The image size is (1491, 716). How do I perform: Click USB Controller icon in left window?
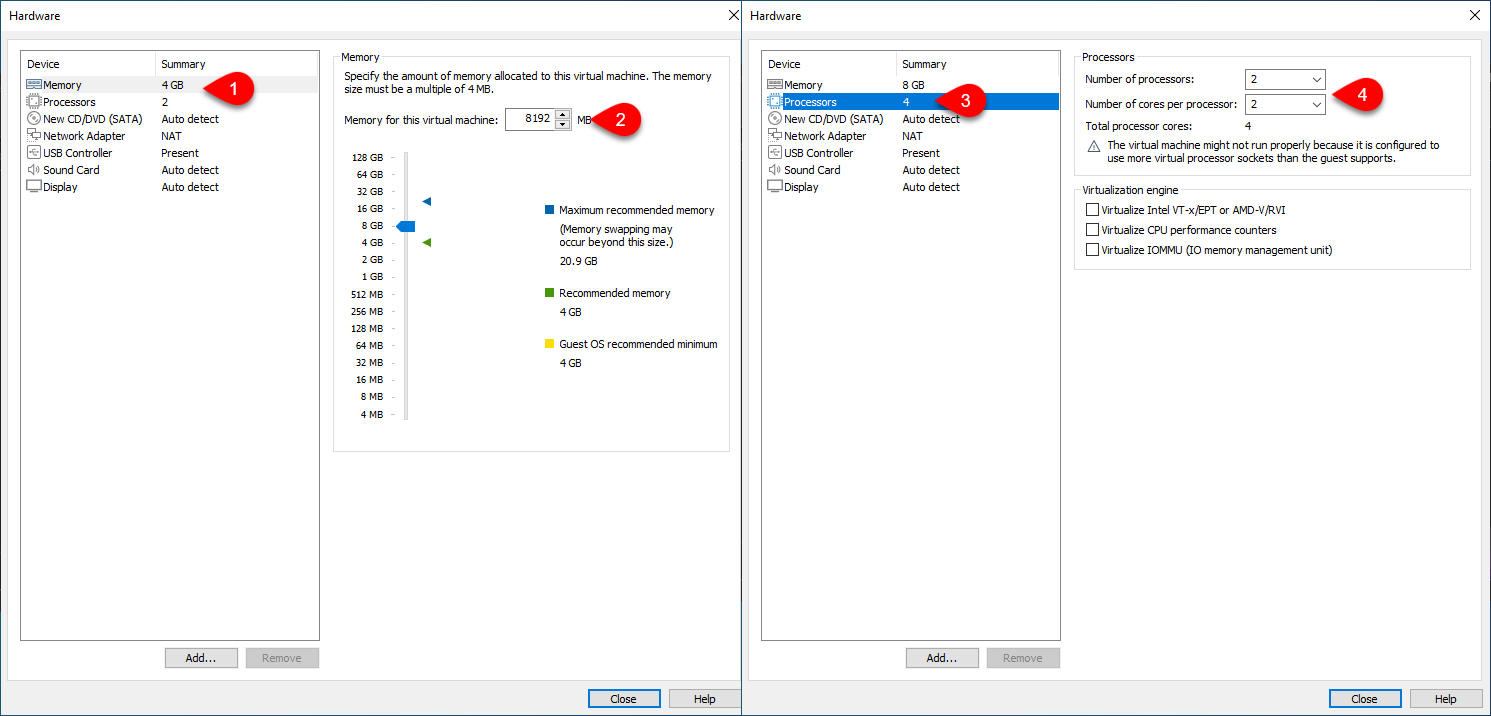click(x=33, y=153)
